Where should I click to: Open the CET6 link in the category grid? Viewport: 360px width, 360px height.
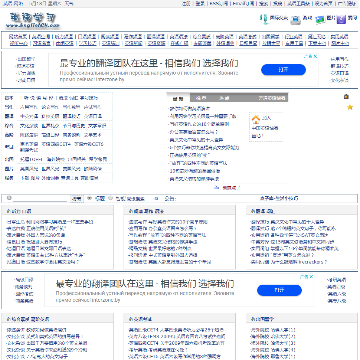click(89, 144)
